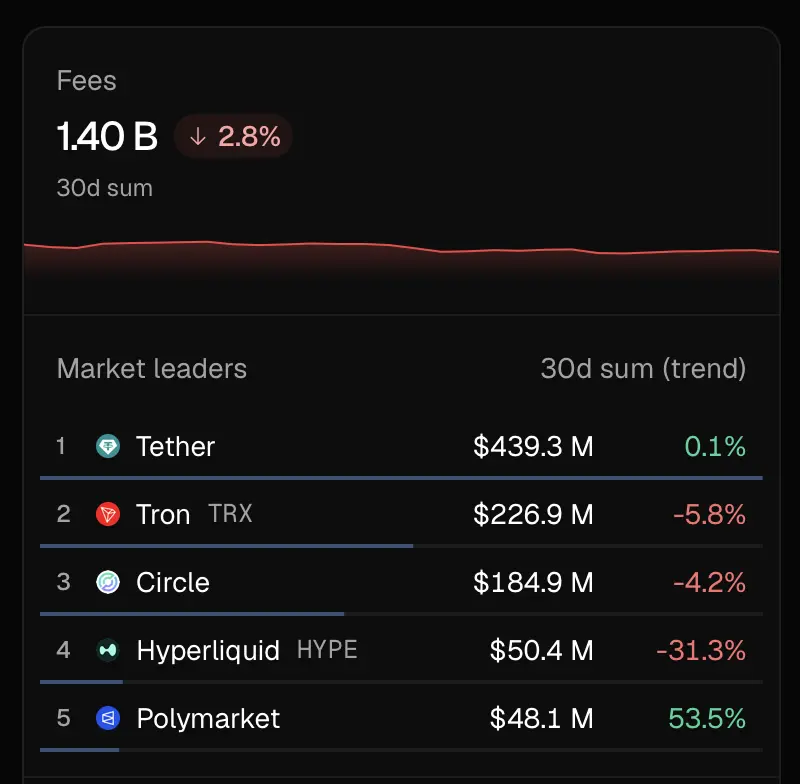The width and height of the screenshot is (800, 784).
Task: Click the red Tron logo icon
Action: [x=108, y=514]
